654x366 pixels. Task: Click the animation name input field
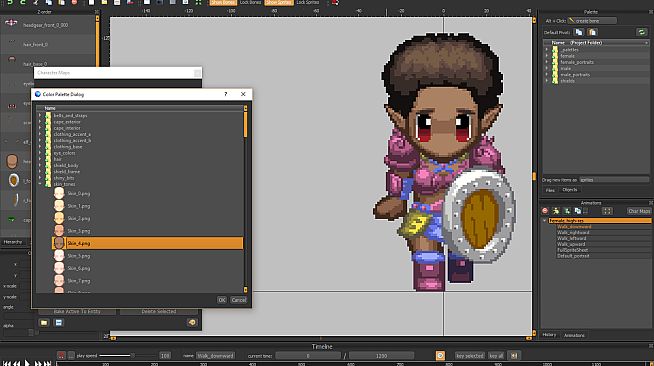point(216,356)
